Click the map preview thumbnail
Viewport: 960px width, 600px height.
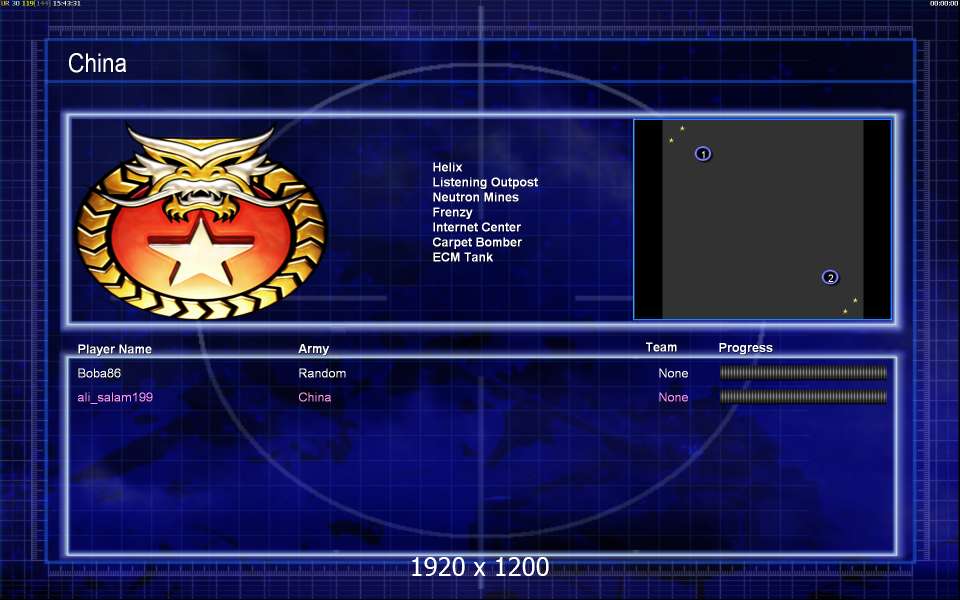[762, 219]
